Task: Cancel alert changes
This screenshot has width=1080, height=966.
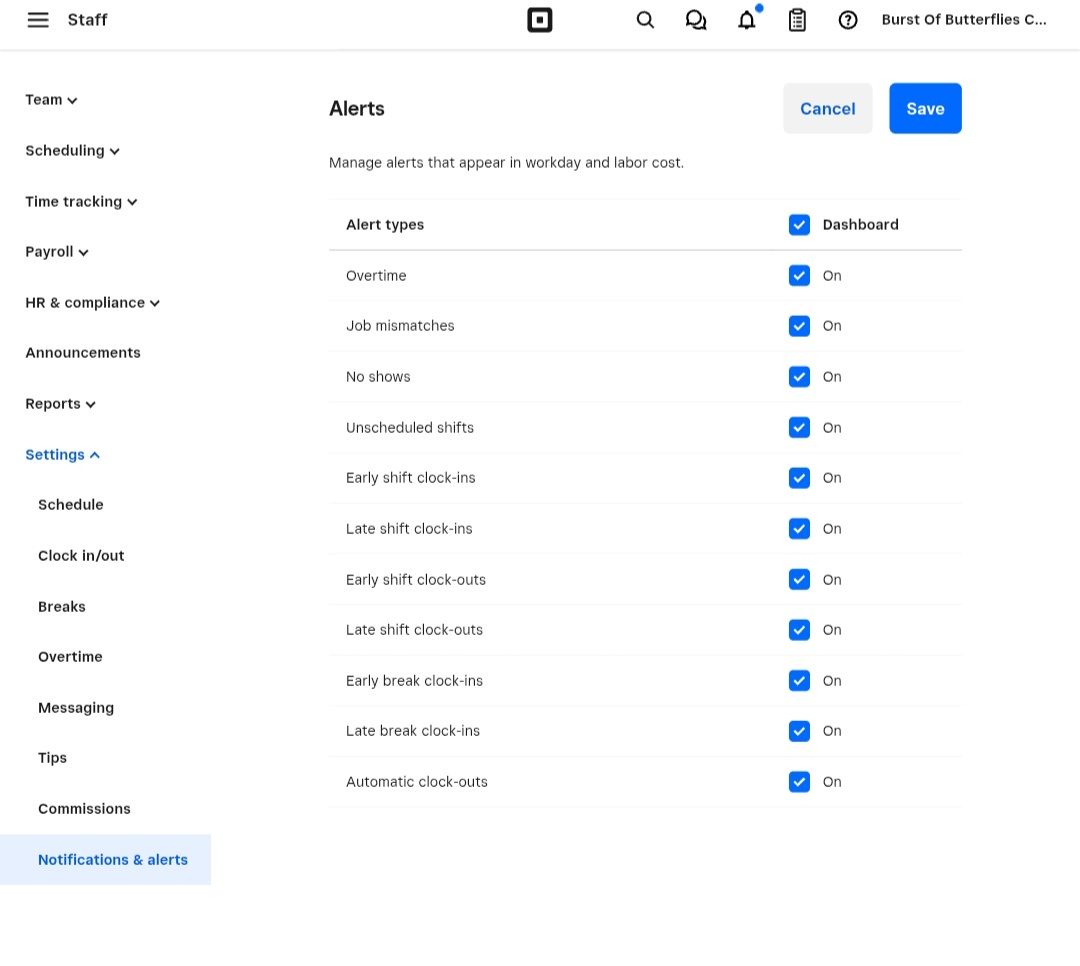Action: click(x=827, y=109)
